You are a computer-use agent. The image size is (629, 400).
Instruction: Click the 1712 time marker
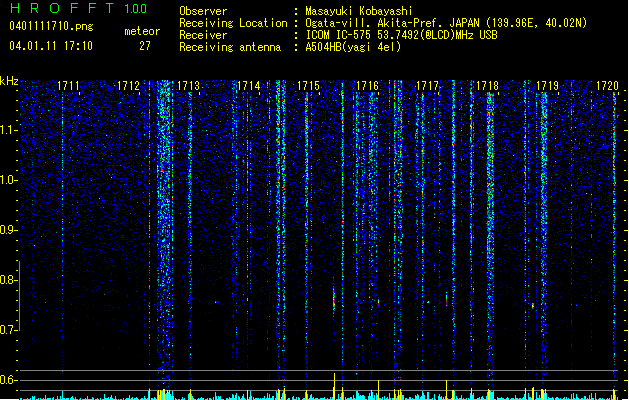point(128,86)
